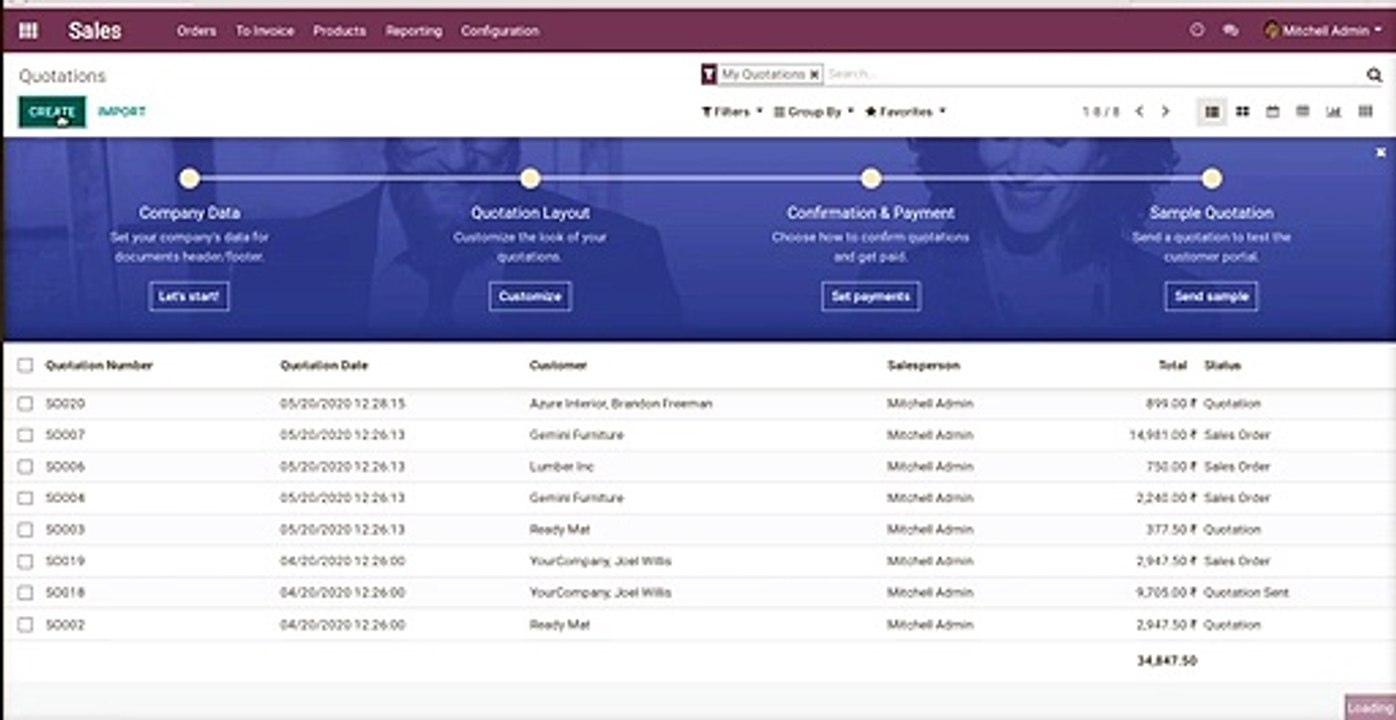
Task: Open the Reporting menu
Action: click(x=414, y=31)
